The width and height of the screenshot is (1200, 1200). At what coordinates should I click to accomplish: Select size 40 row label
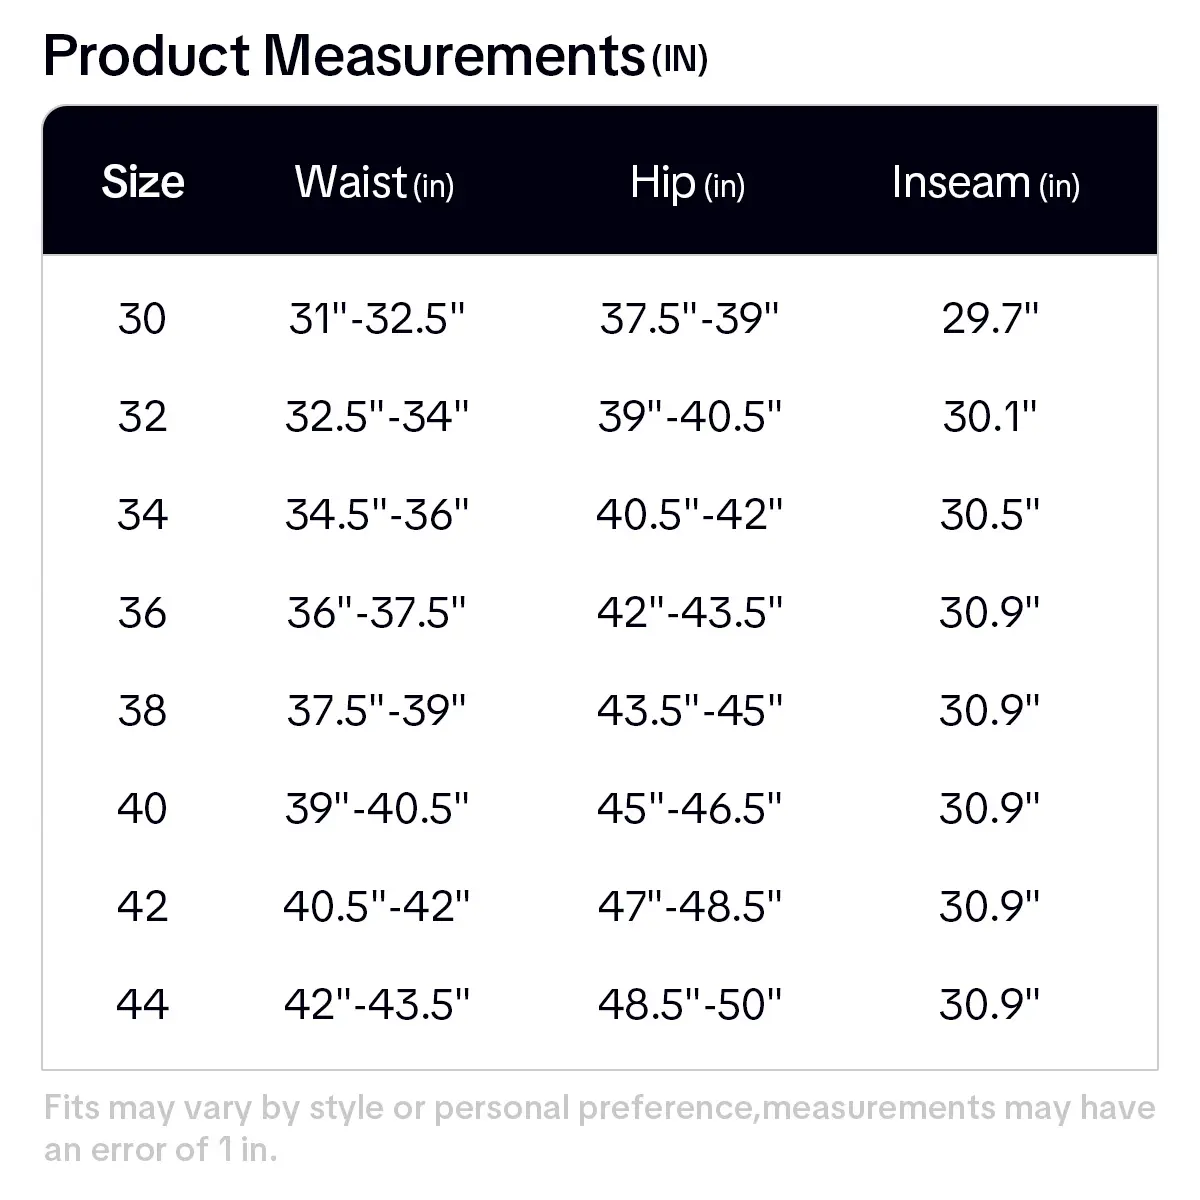[142, 808]
